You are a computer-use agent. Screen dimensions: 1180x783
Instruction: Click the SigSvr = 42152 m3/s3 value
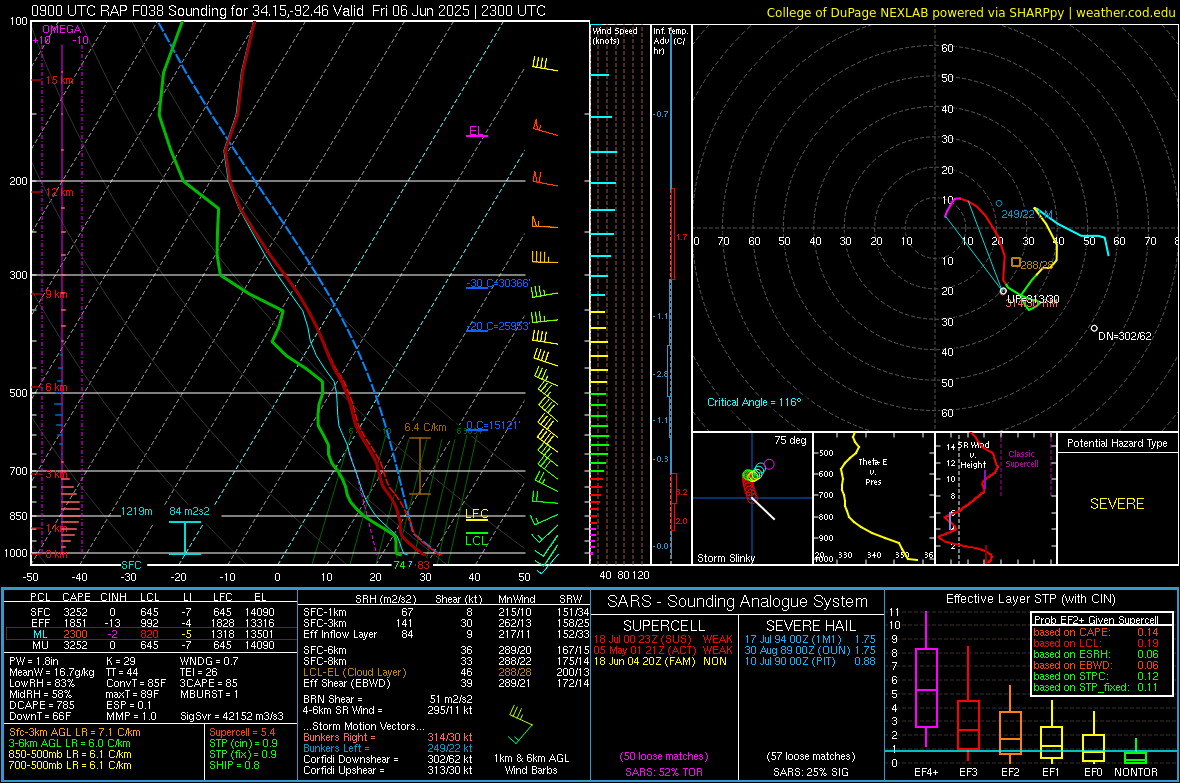point(232,716)
